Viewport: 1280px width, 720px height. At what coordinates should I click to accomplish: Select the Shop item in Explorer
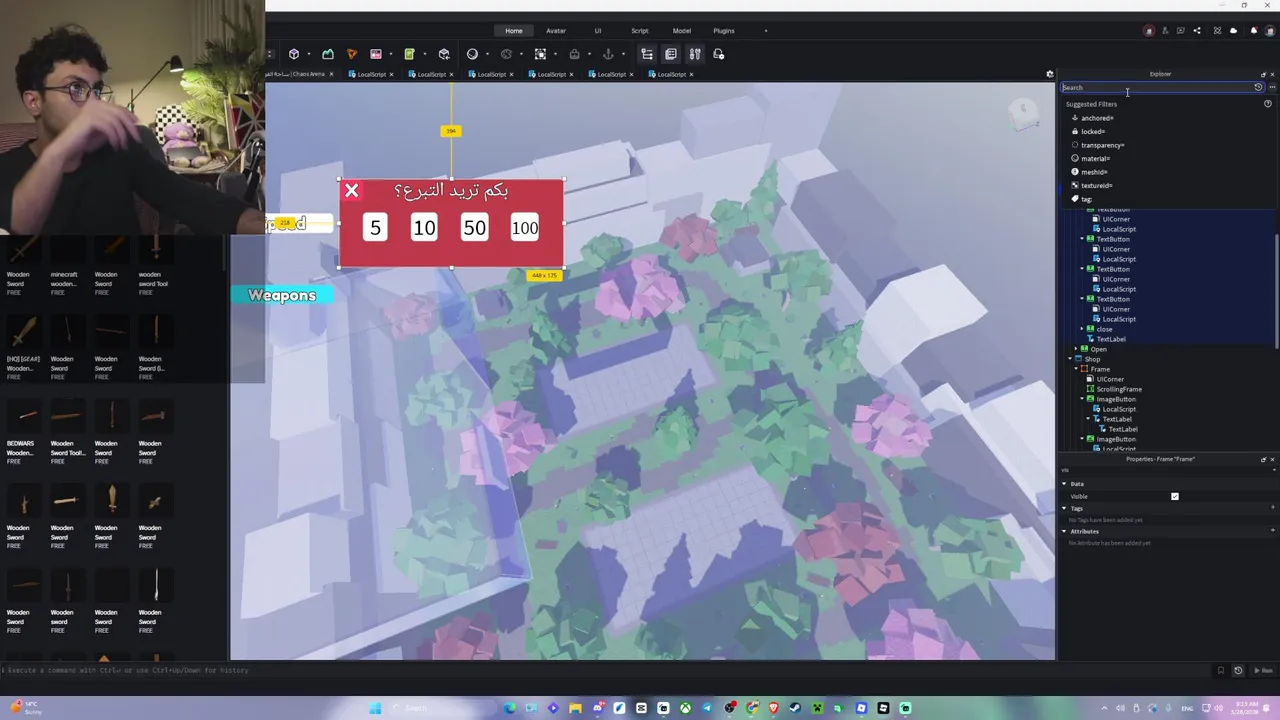tap(1093, 359)
